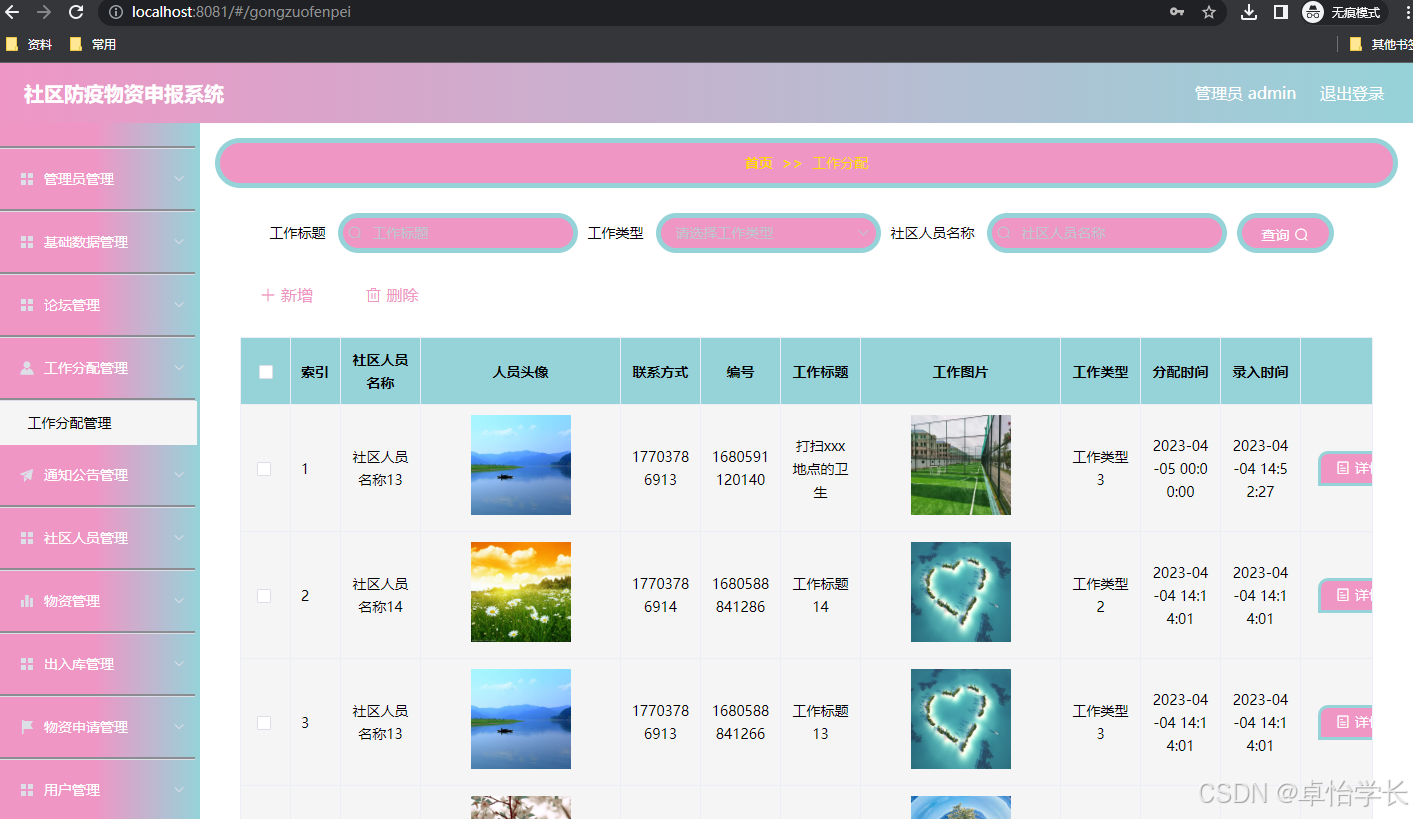Open the 资料 bookmark folder
Screen dimensions: 1413x819
pyautogui.click(x=29, y=44)
